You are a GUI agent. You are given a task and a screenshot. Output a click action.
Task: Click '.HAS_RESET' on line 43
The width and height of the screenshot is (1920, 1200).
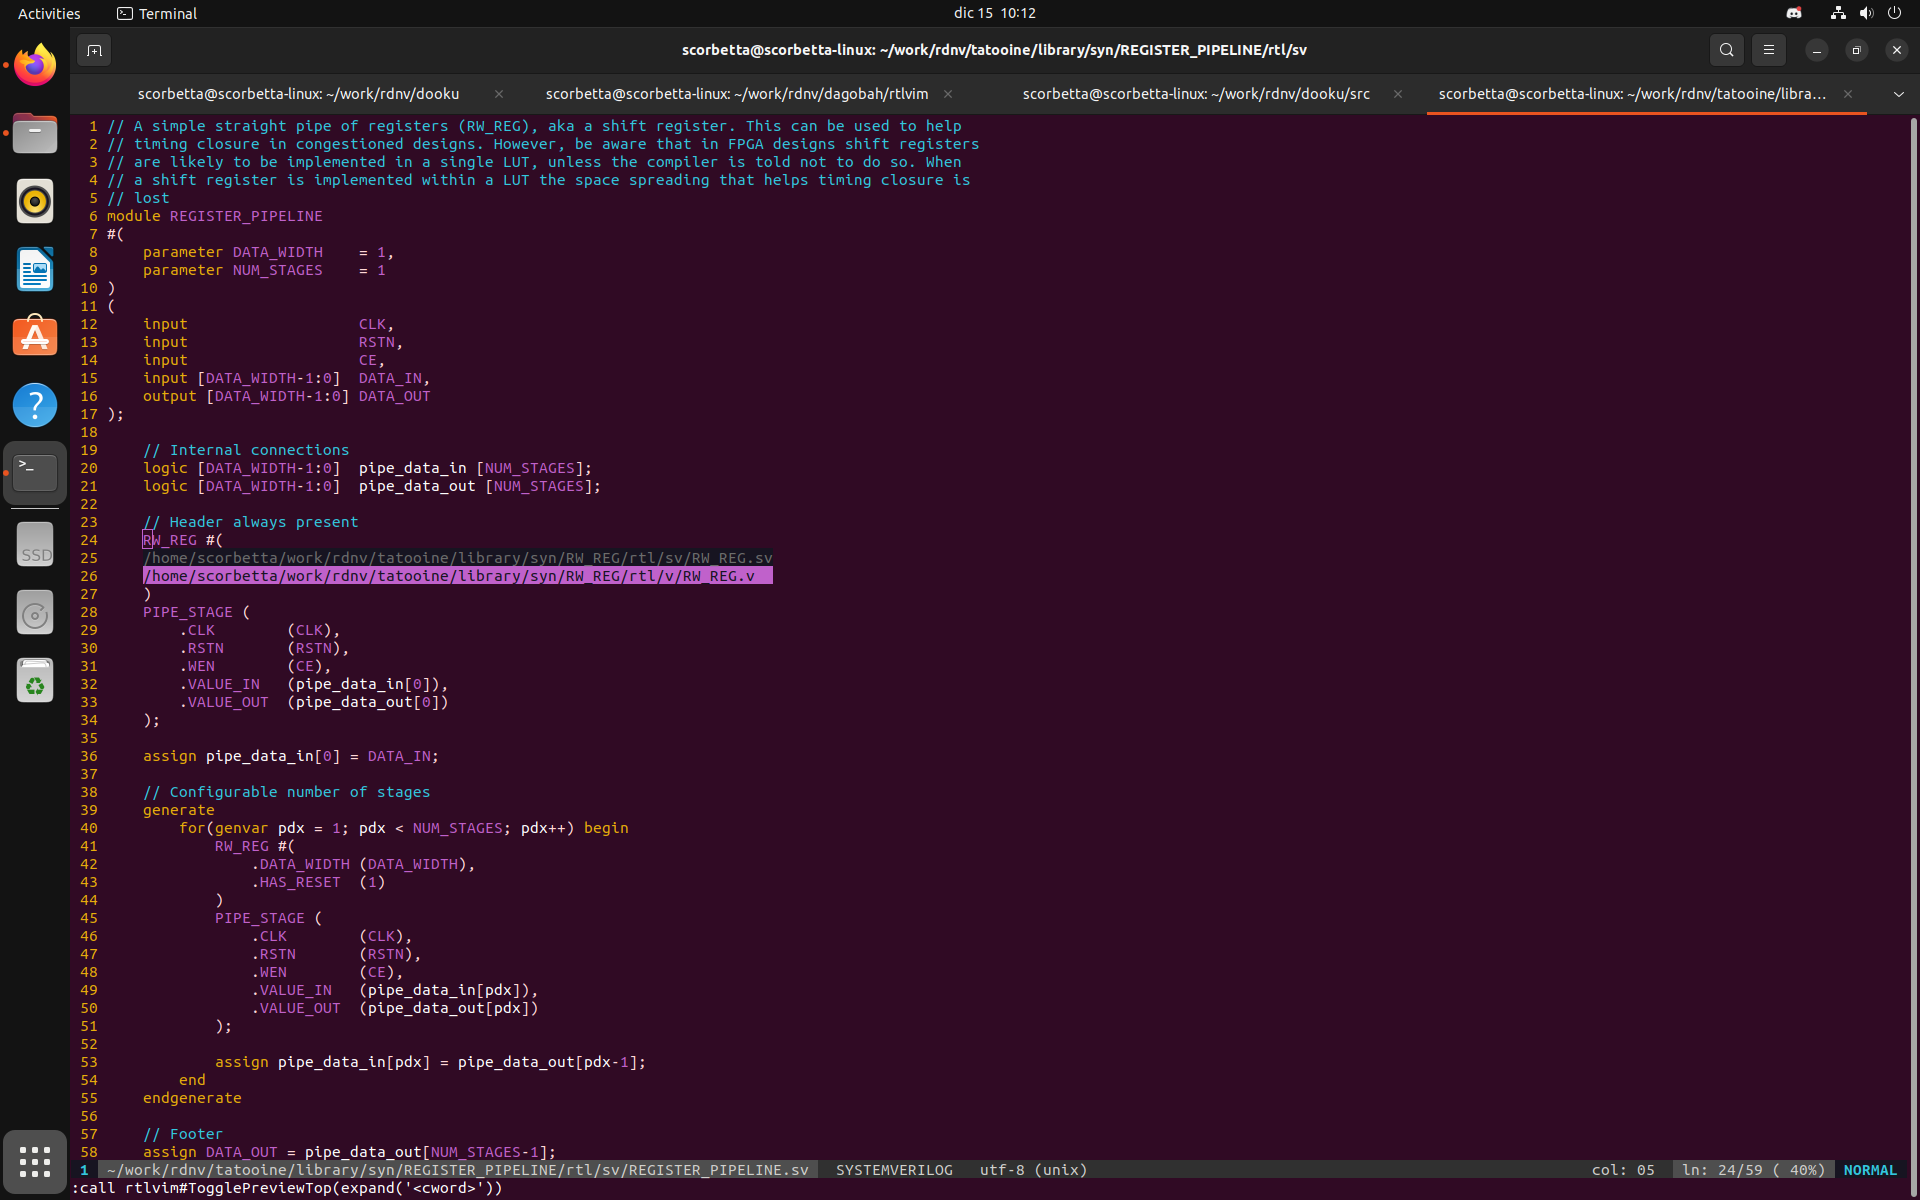(x=296, y=882)
